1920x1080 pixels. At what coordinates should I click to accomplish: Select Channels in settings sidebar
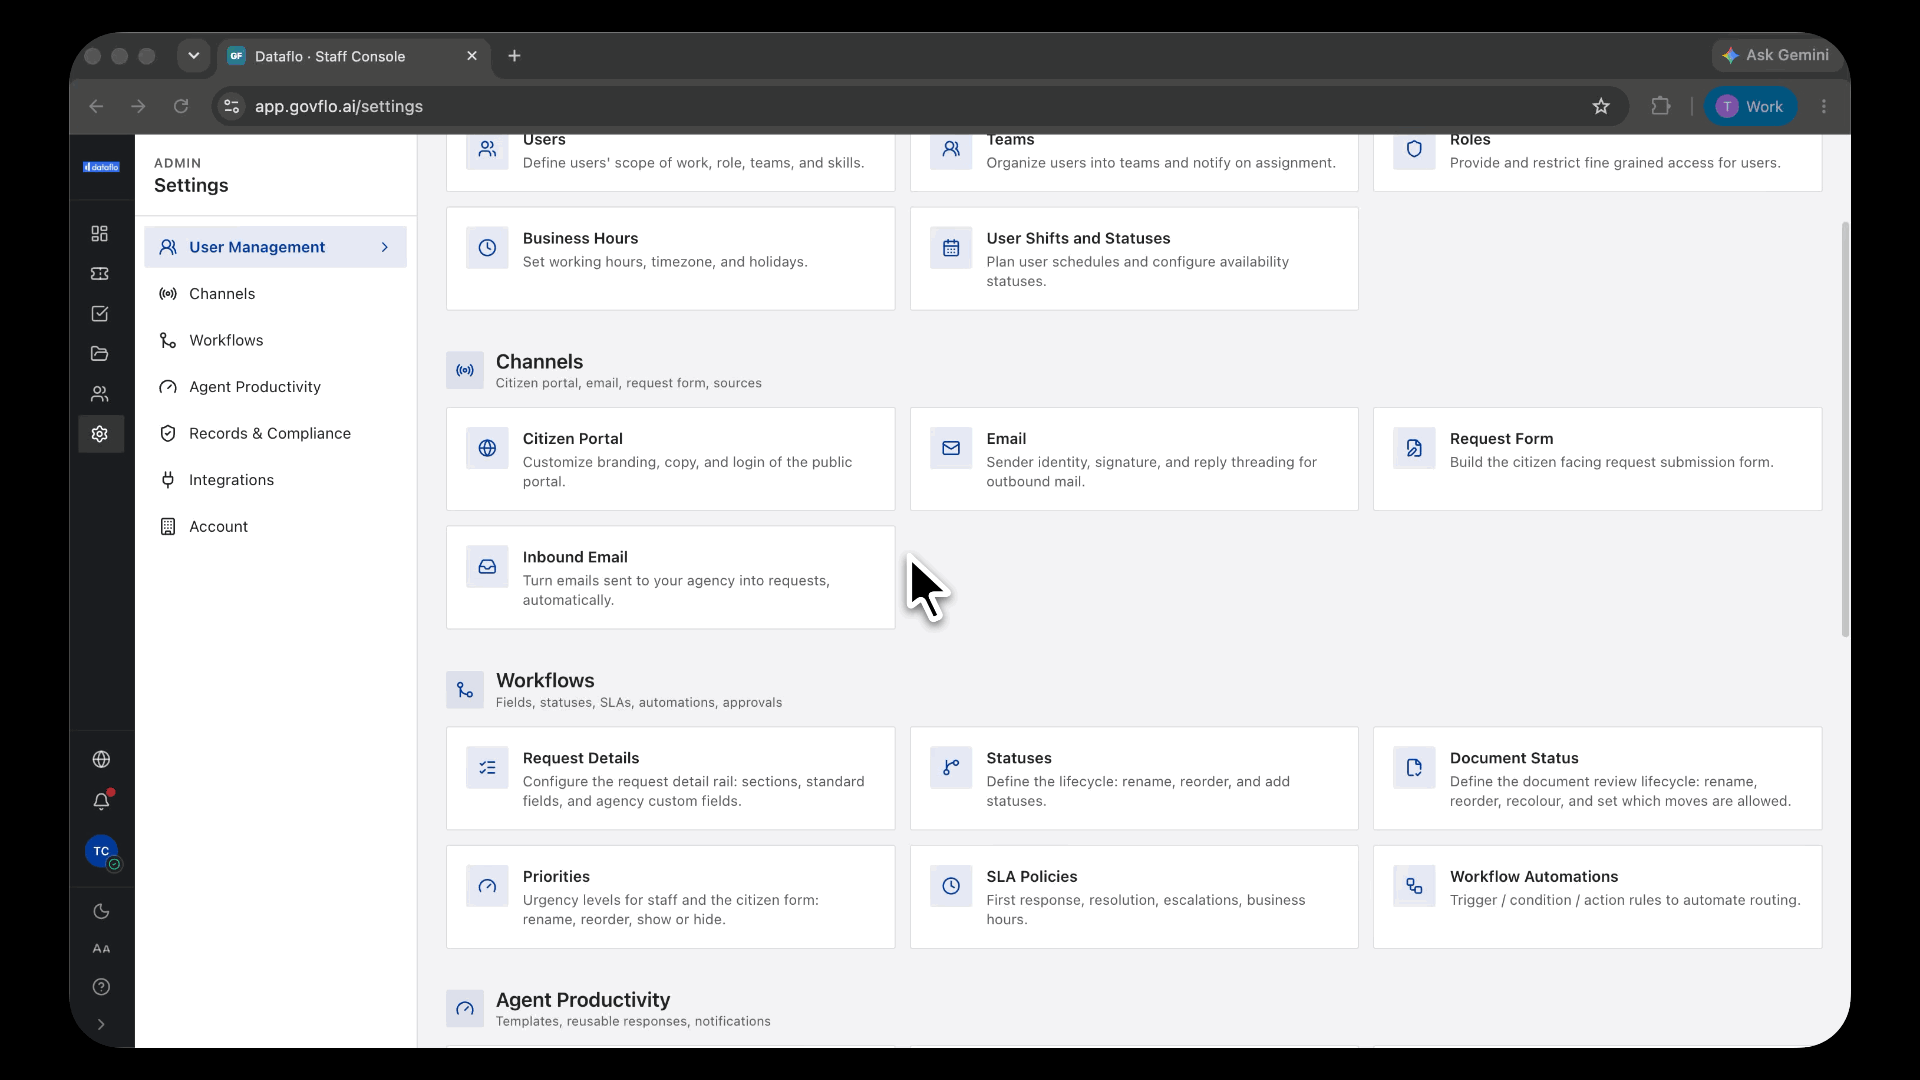(275, 294)
